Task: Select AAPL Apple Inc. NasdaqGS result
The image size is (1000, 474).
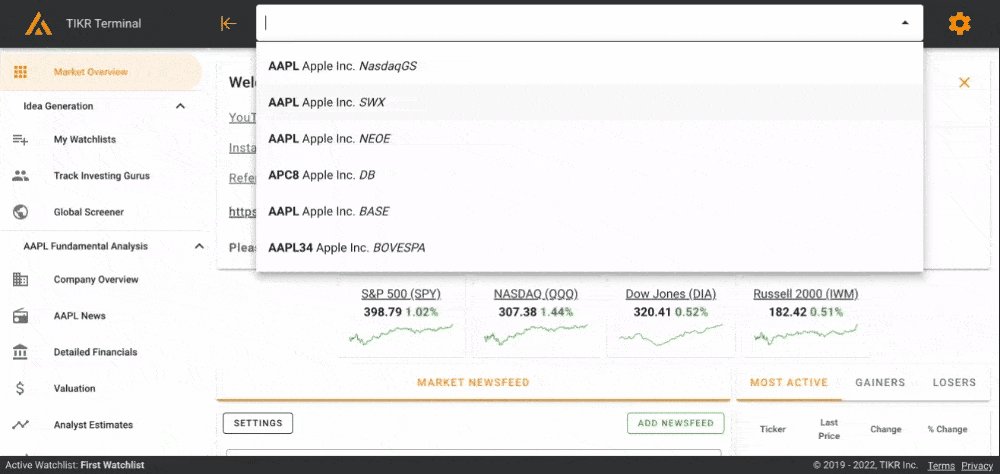Action: coord(589,66)
